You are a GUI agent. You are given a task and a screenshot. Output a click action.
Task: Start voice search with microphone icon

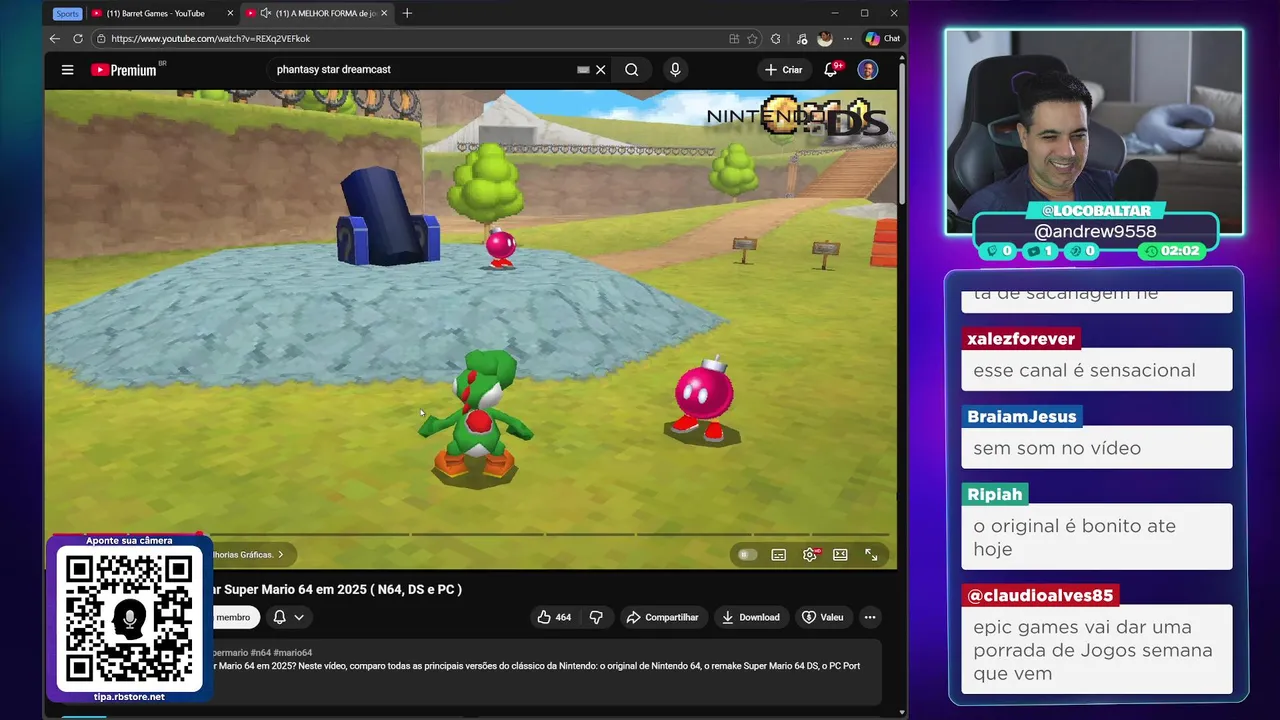(675, 70)
